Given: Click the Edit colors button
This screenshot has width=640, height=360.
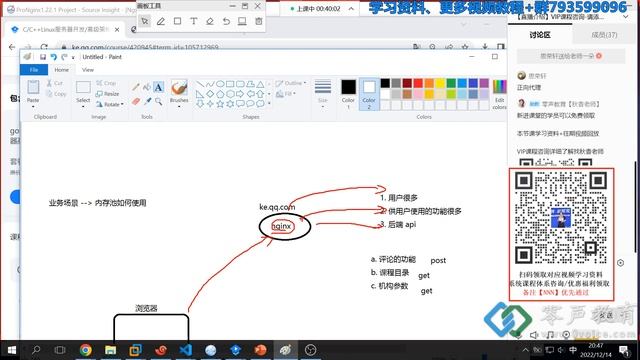Looking at the screenshot, I should pos(500,93).
